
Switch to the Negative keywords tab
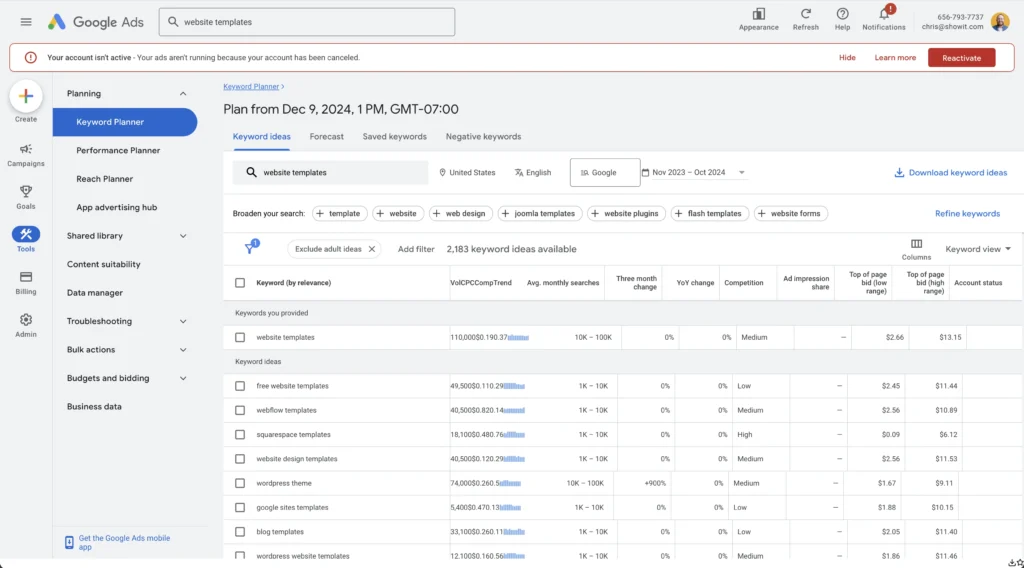click(483, 137)
